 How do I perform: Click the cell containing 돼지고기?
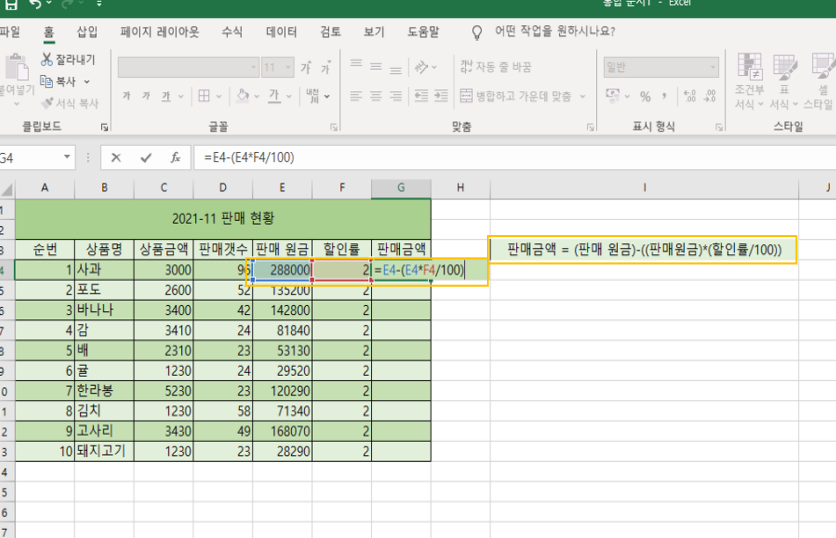[x=104, y=451]
